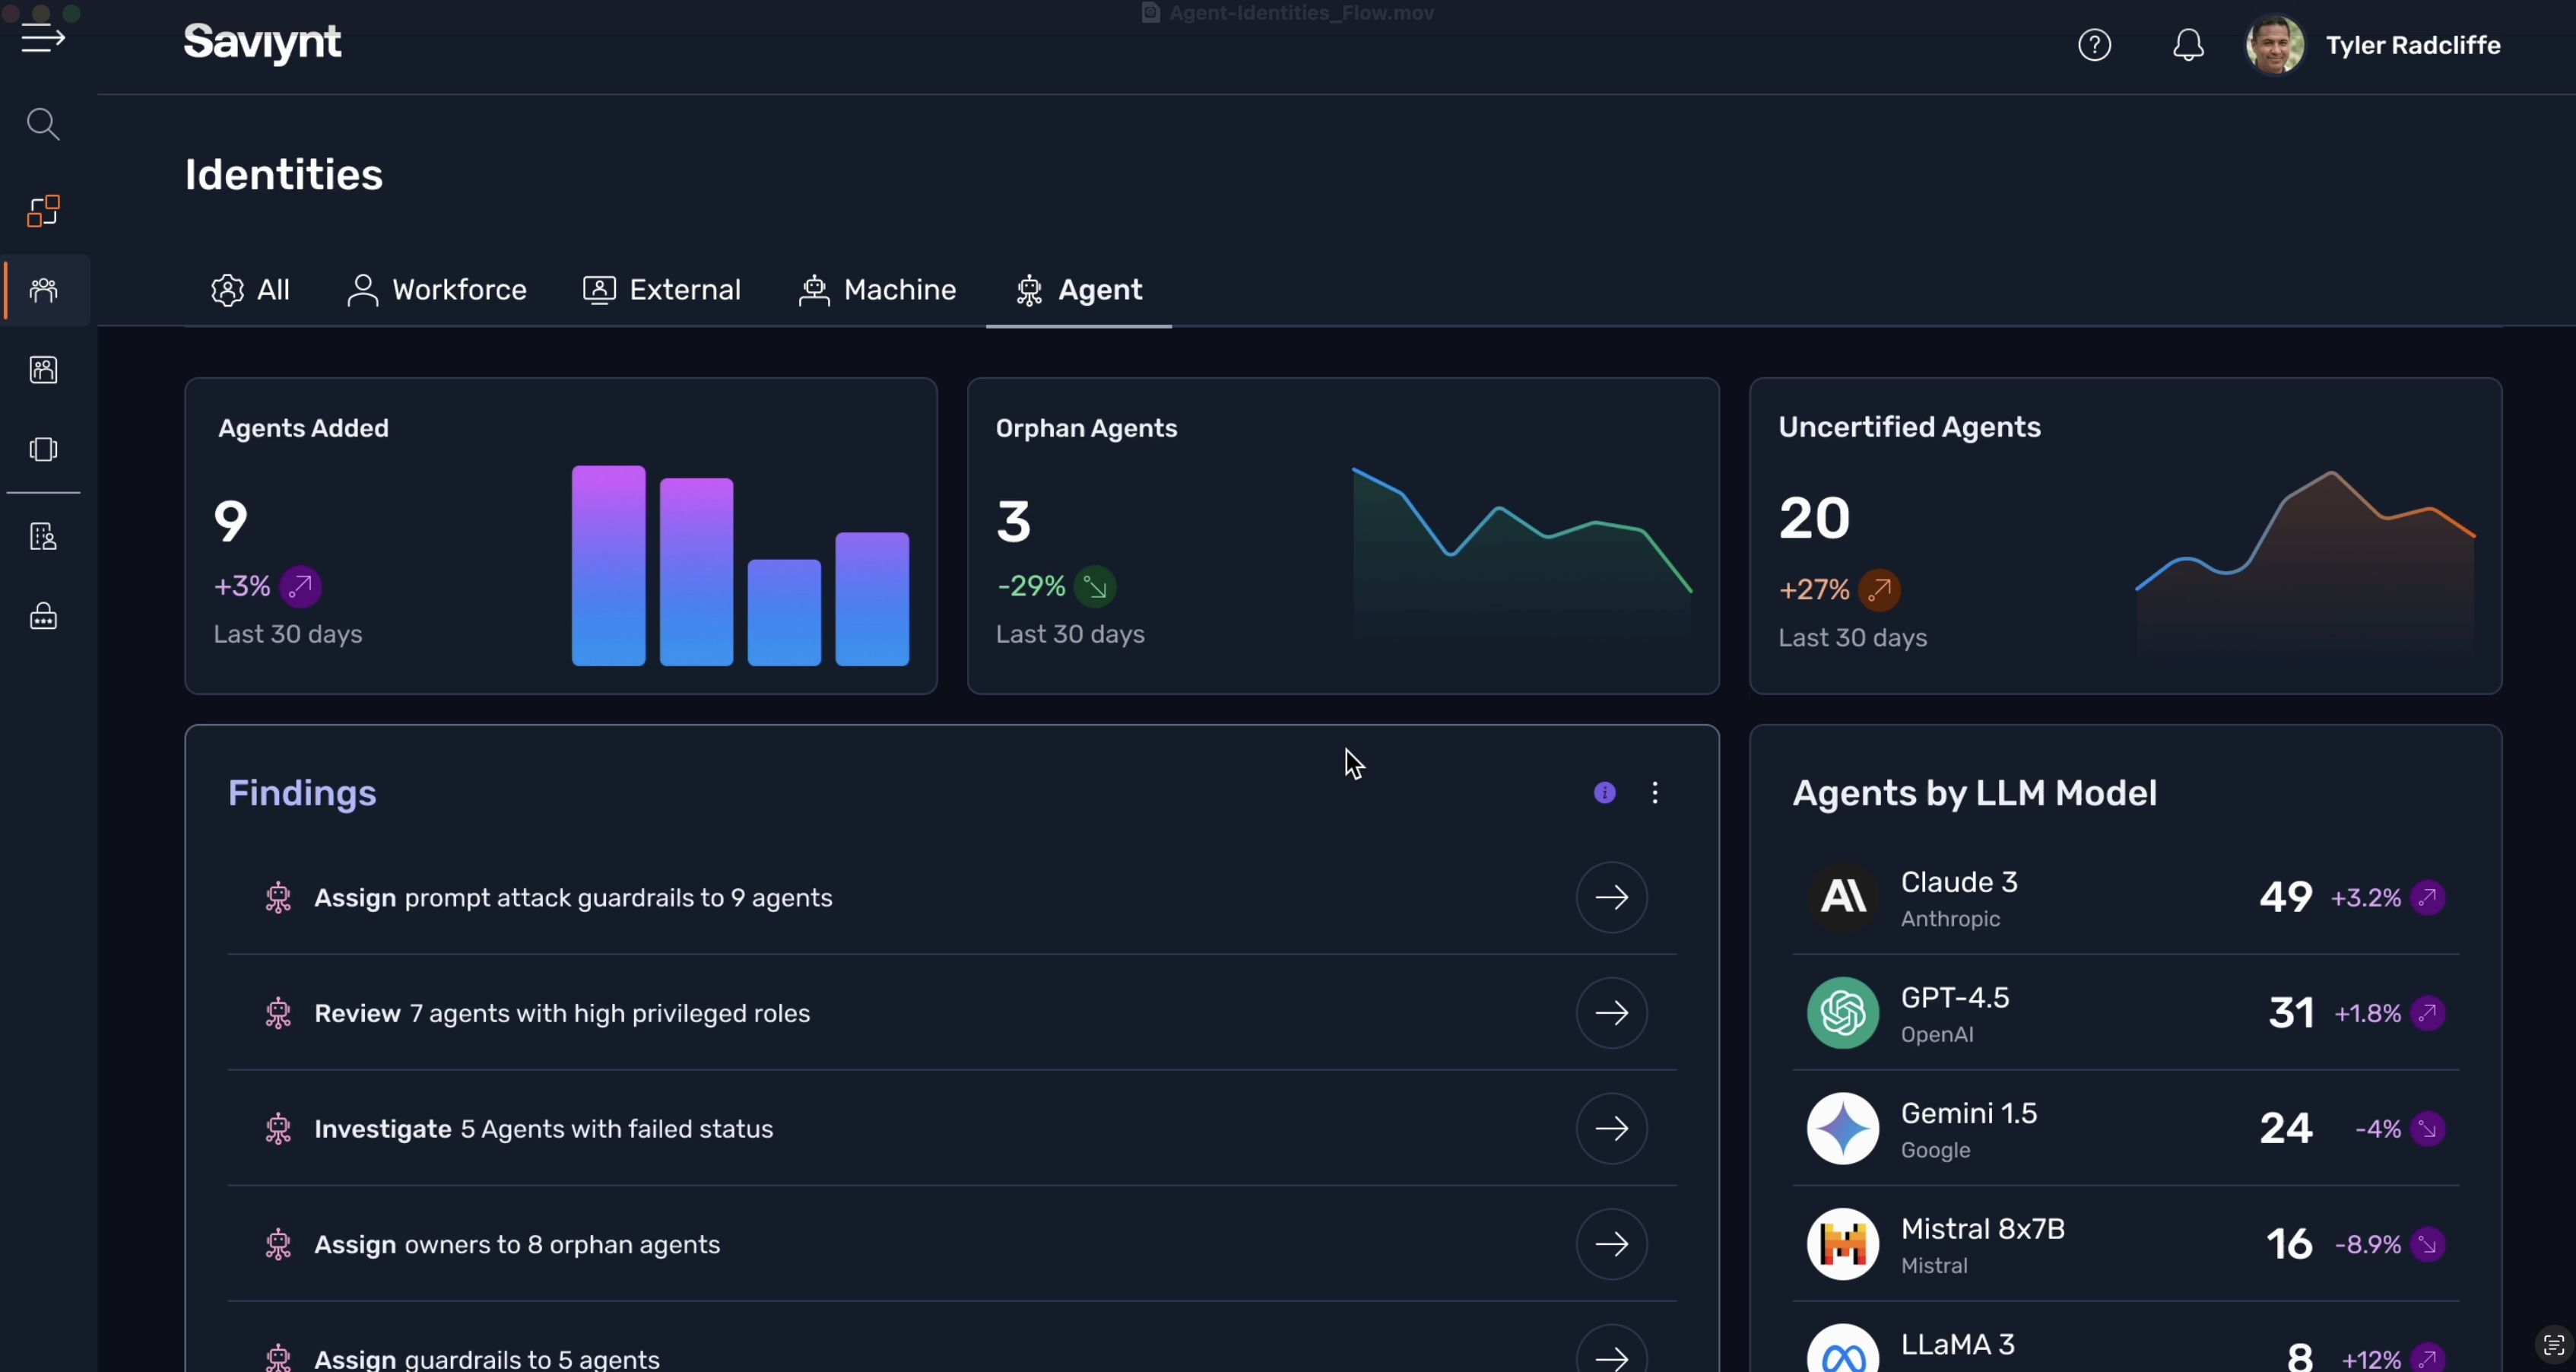Open arrow for prompt attack guardrails finding
Image resolution: width=2576 pixels, height=1372 pixels.
[x=1611, y=897]
